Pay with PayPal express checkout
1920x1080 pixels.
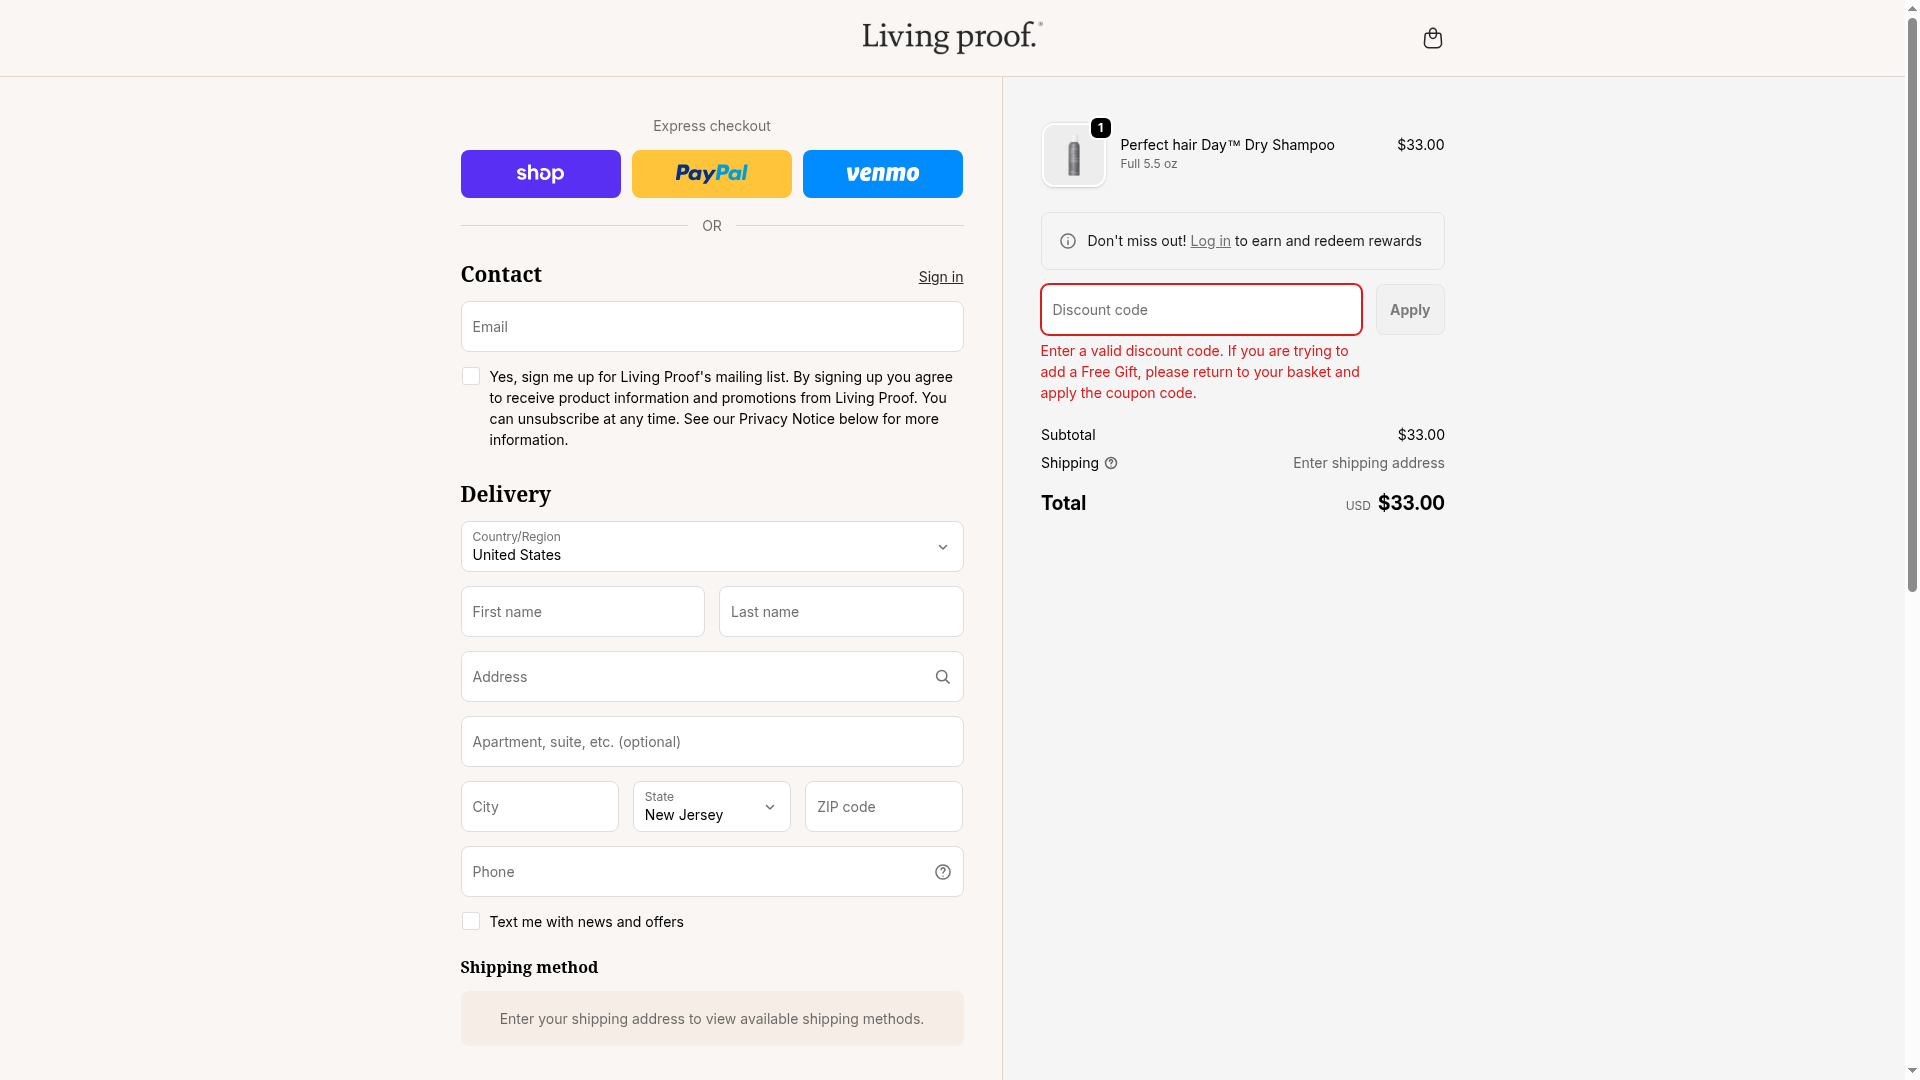tap(711, 174)
